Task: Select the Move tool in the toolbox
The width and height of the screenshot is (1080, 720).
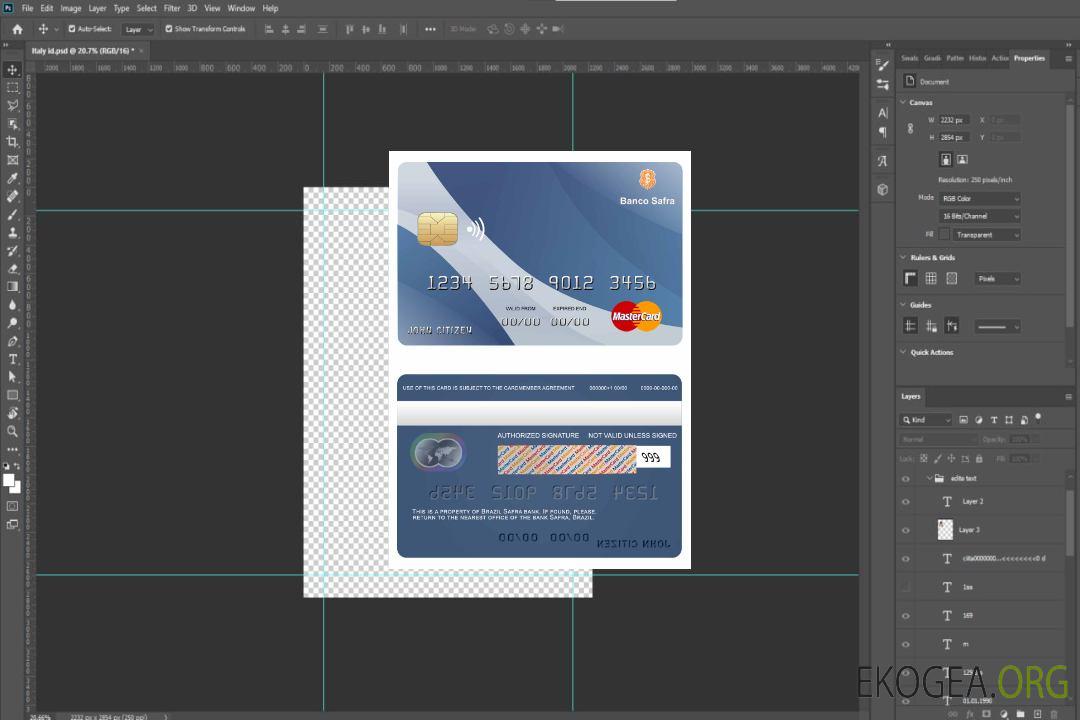Action: (12, 70)
